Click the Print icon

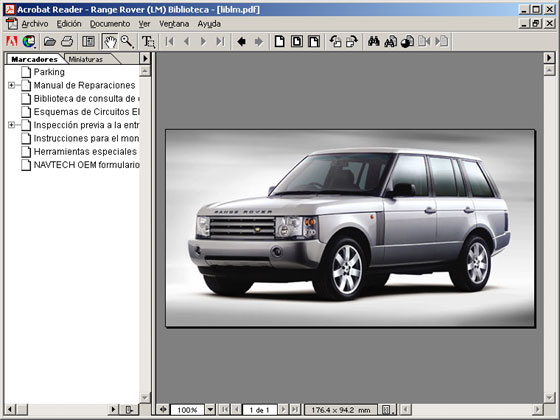tap(67, 41)
